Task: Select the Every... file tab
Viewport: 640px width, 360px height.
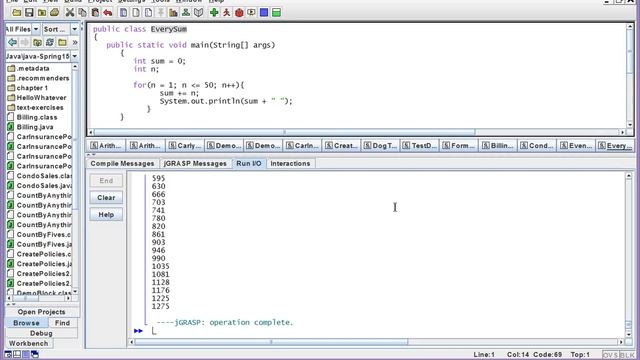Action: pyautogui.click(x=615, y=145)
